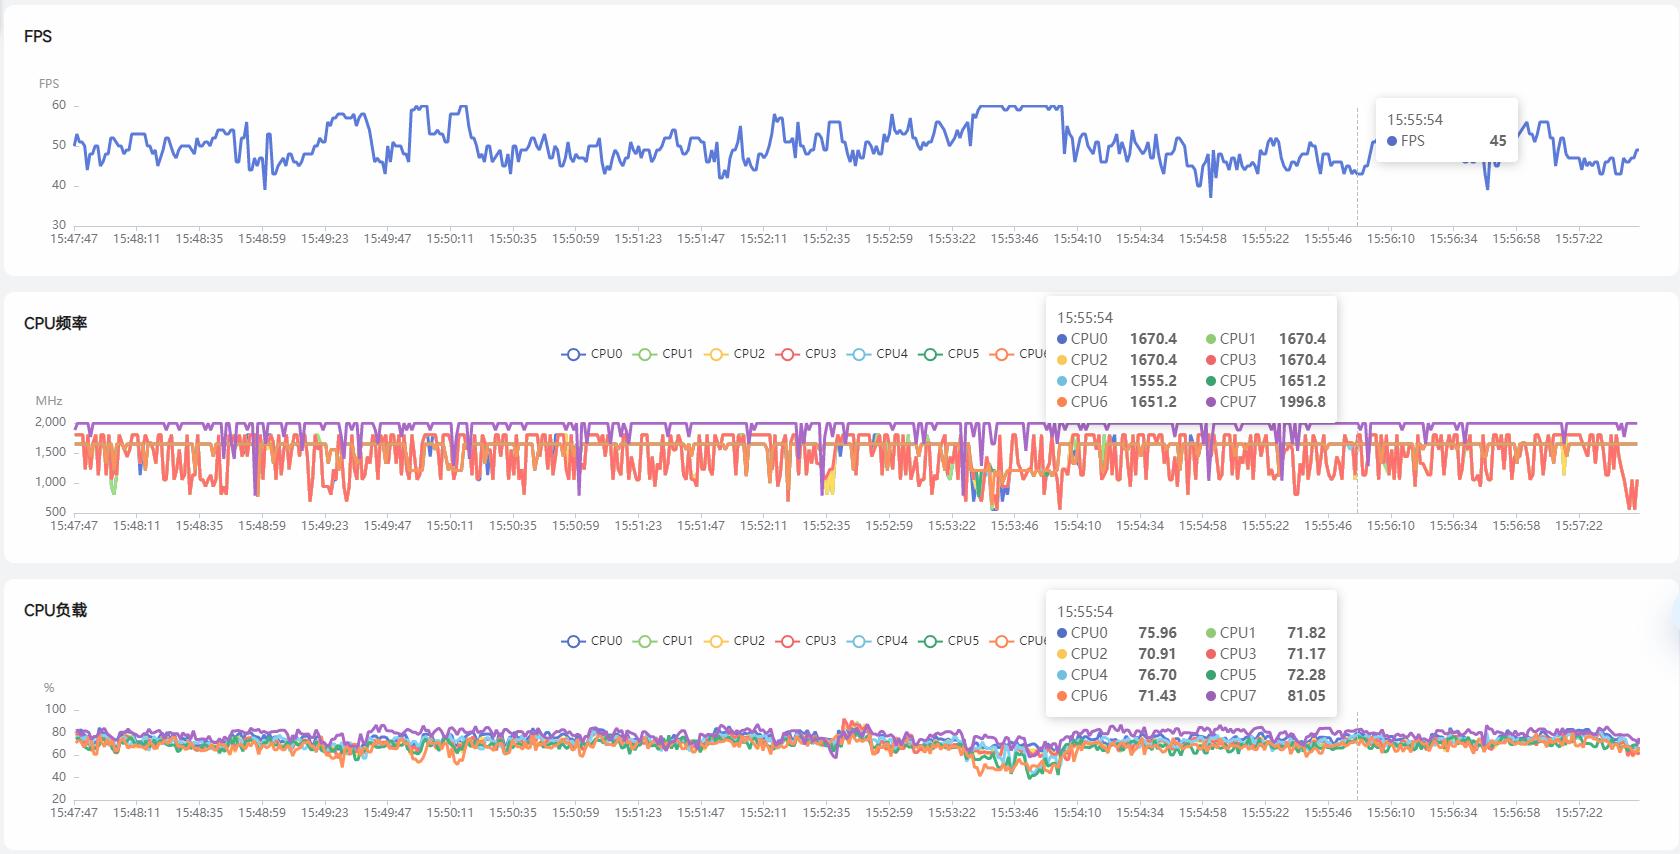Click the CPU2 marker in CPU负载 legend
This screenshot has width=1680, height=854.
[x=716, y=641]
